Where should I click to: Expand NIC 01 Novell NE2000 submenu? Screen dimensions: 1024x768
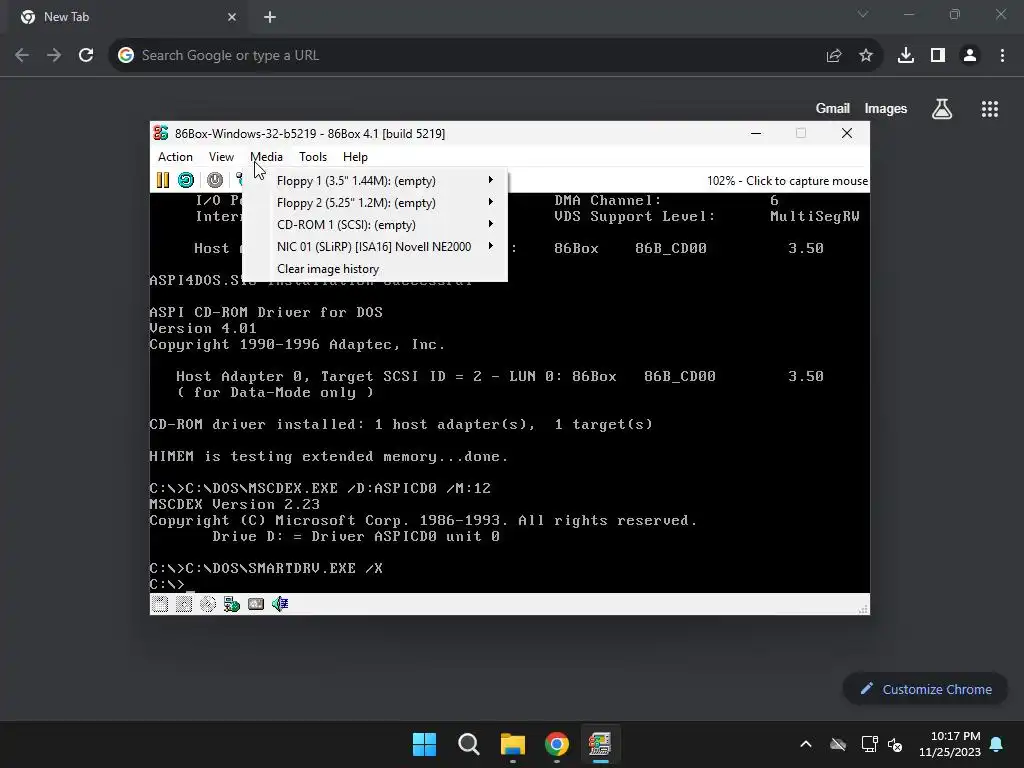pos(375,247)
